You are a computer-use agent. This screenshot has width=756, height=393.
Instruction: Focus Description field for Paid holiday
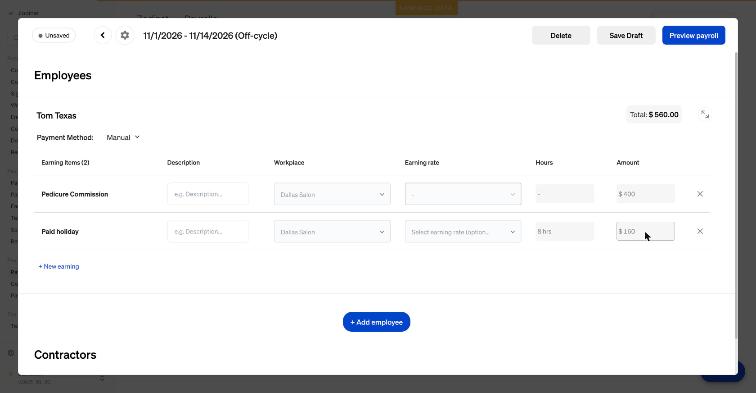click(x=208, y=231)
